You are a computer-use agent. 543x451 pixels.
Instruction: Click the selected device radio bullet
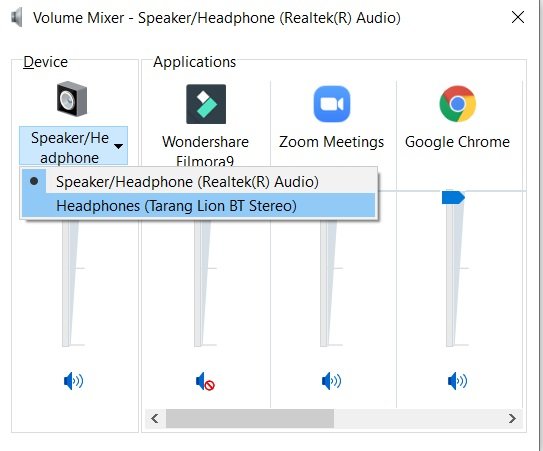pos(34,181)
